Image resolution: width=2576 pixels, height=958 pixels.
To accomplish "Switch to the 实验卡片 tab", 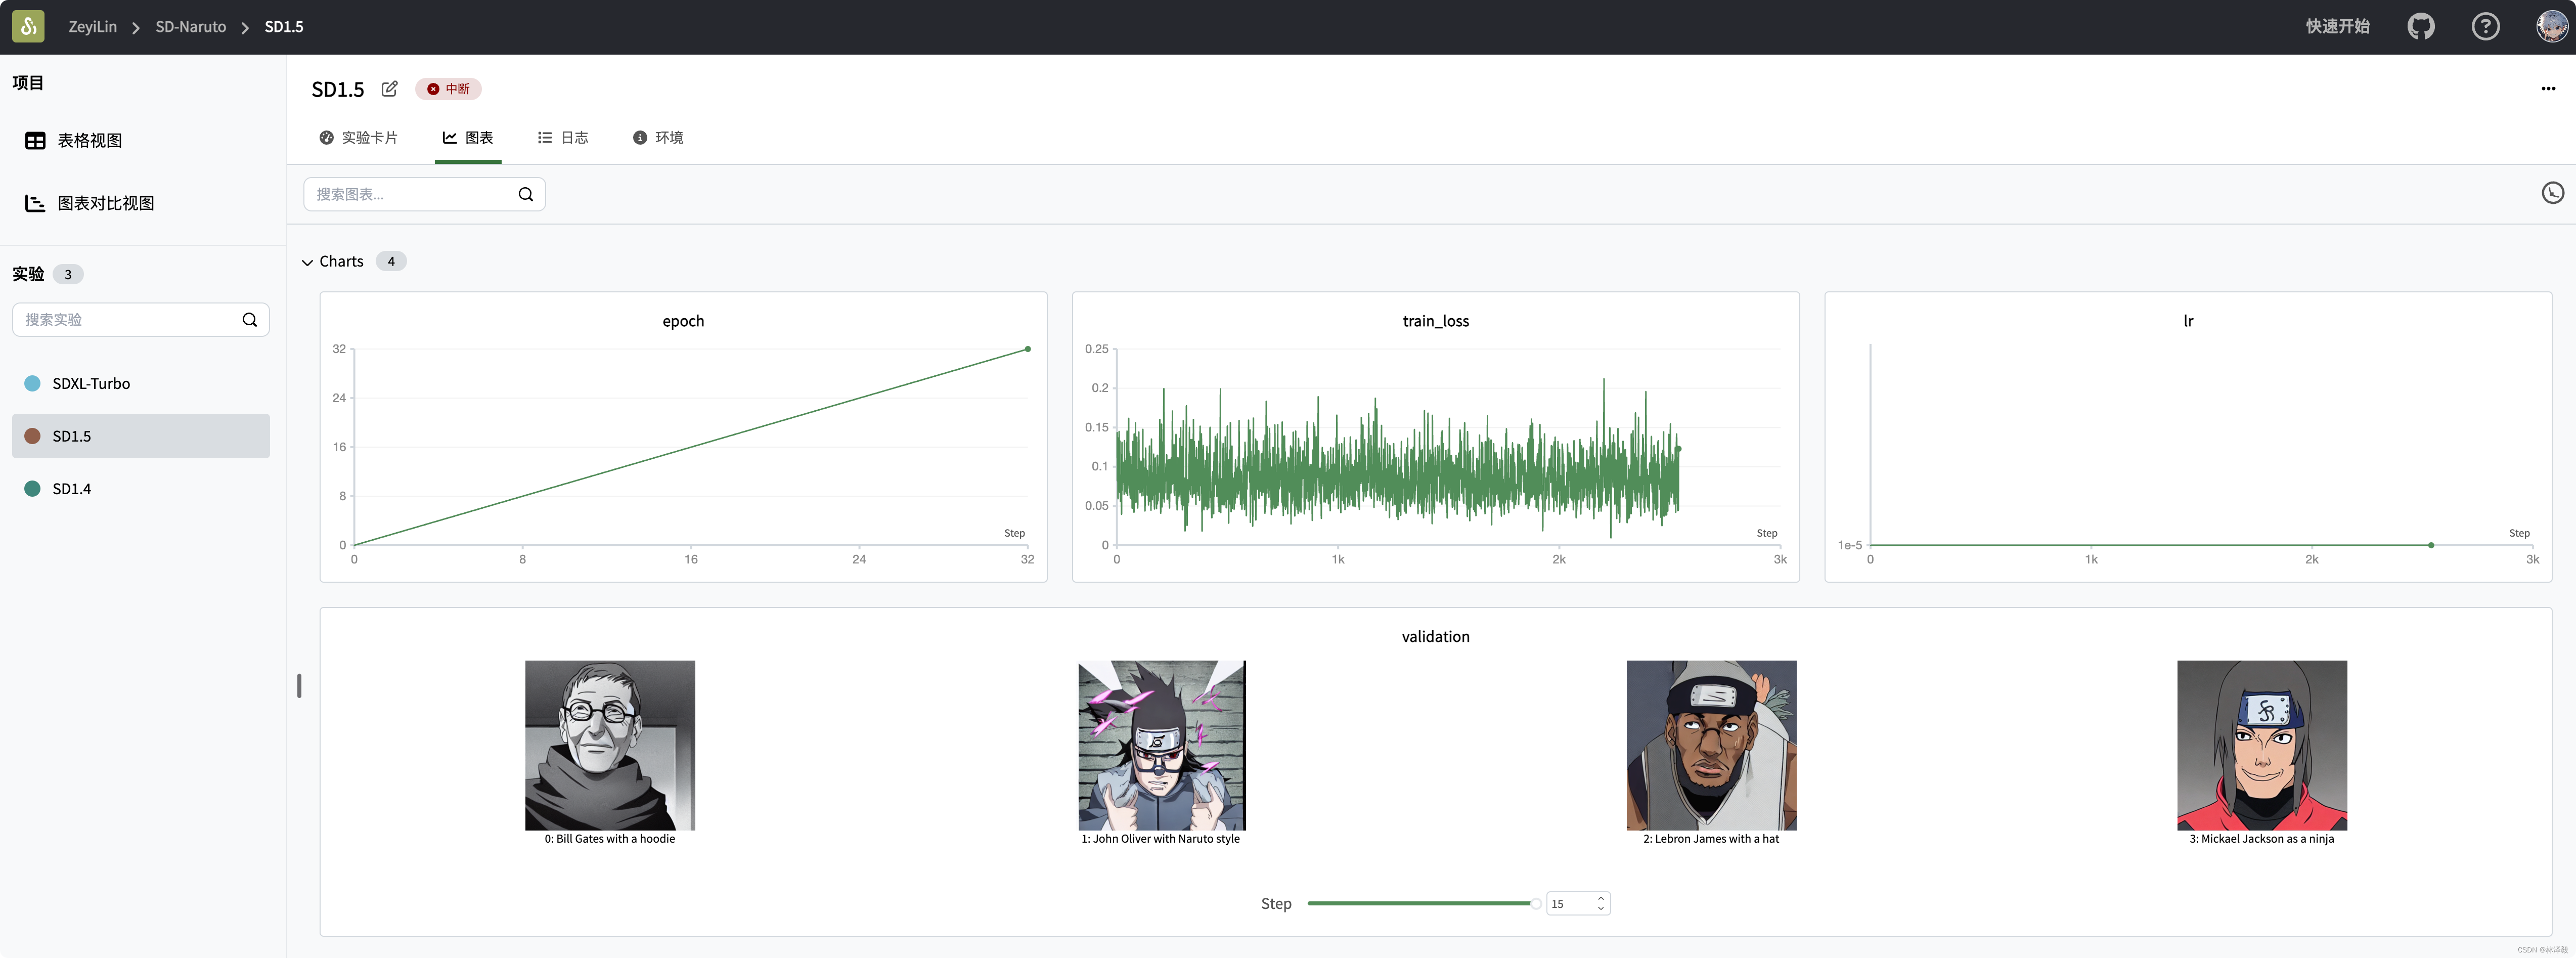I will tap(358, 138).
